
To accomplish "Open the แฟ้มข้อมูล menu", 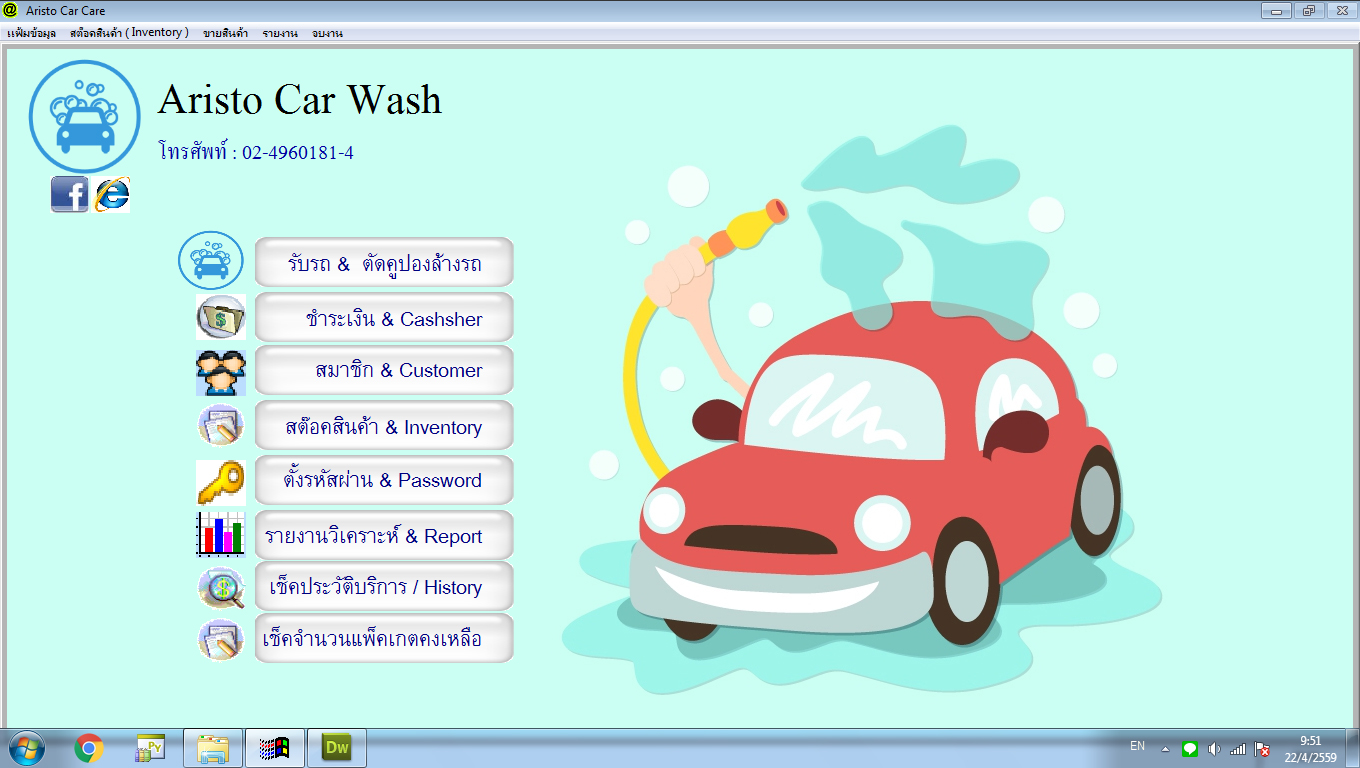I will 31,33.
